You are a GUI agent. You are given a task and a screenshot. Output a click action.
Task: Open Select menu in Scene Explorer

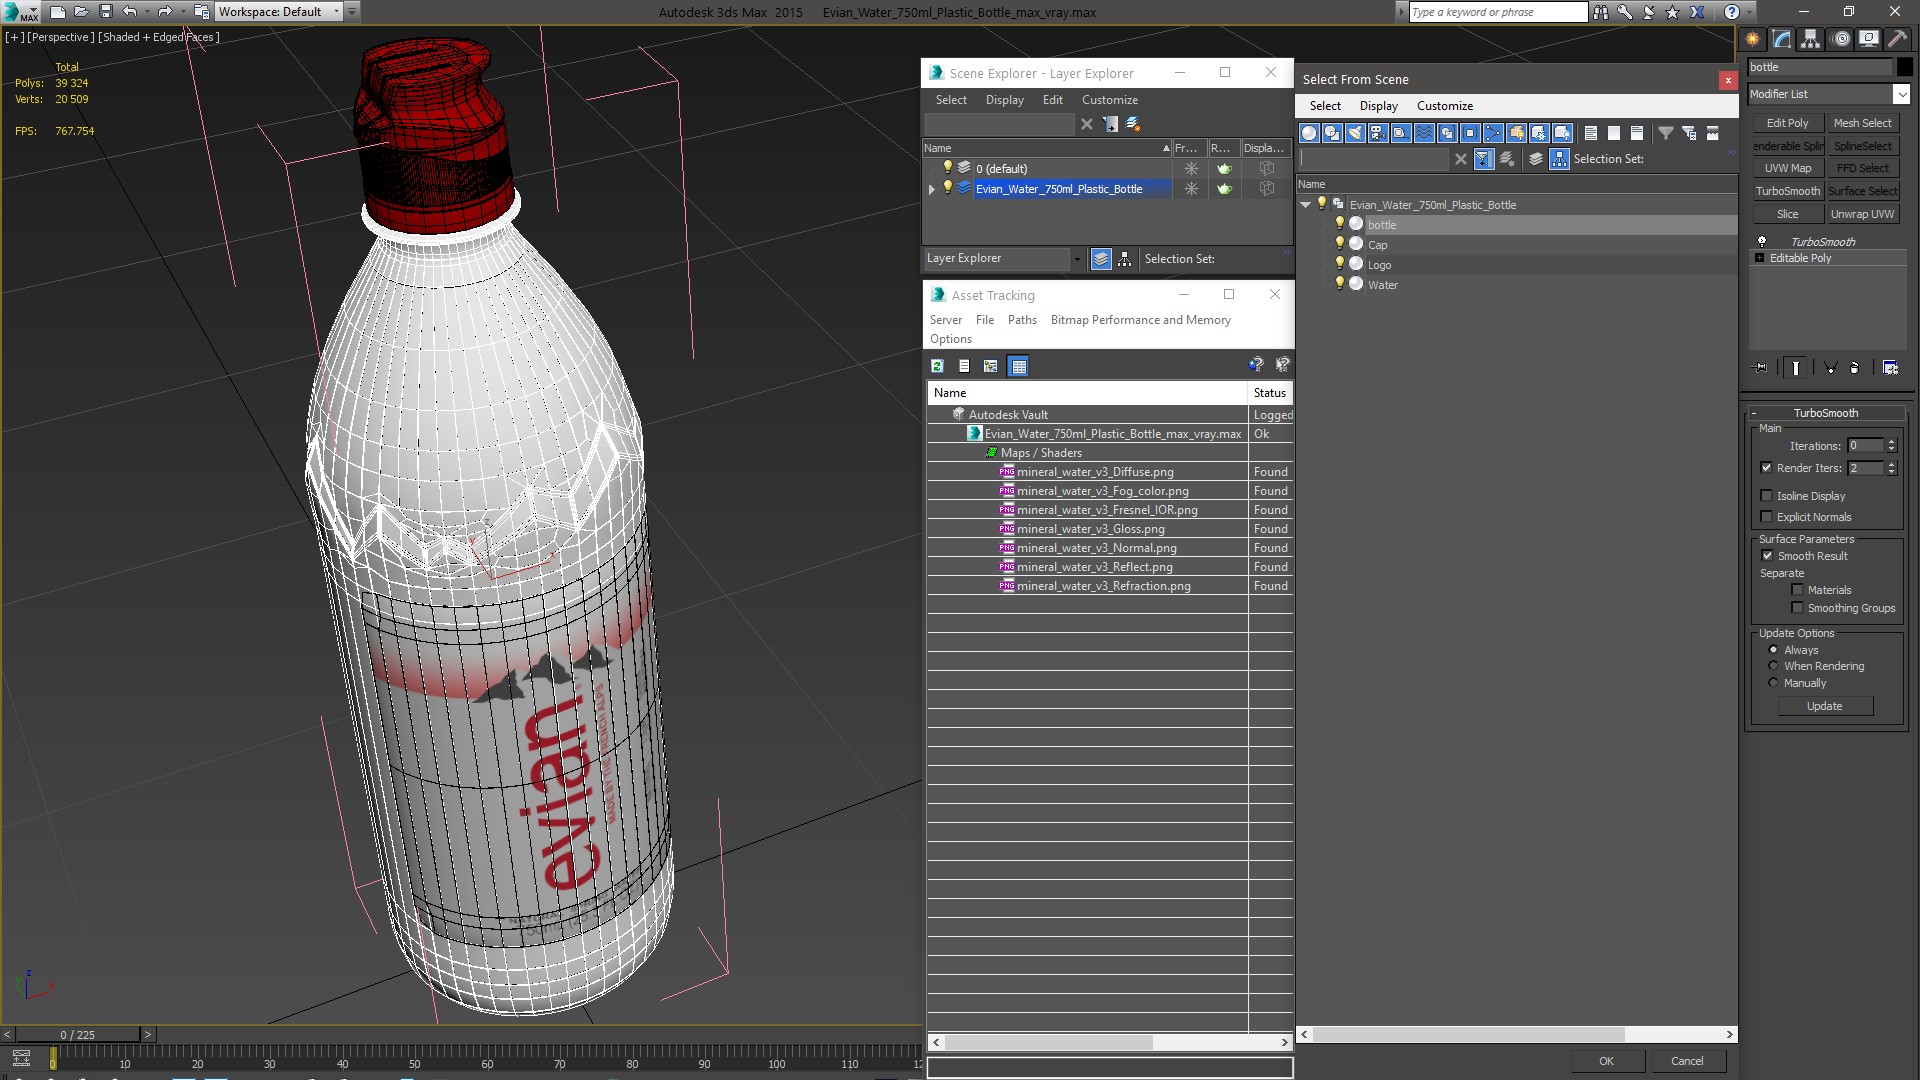(x=951, y=100)
